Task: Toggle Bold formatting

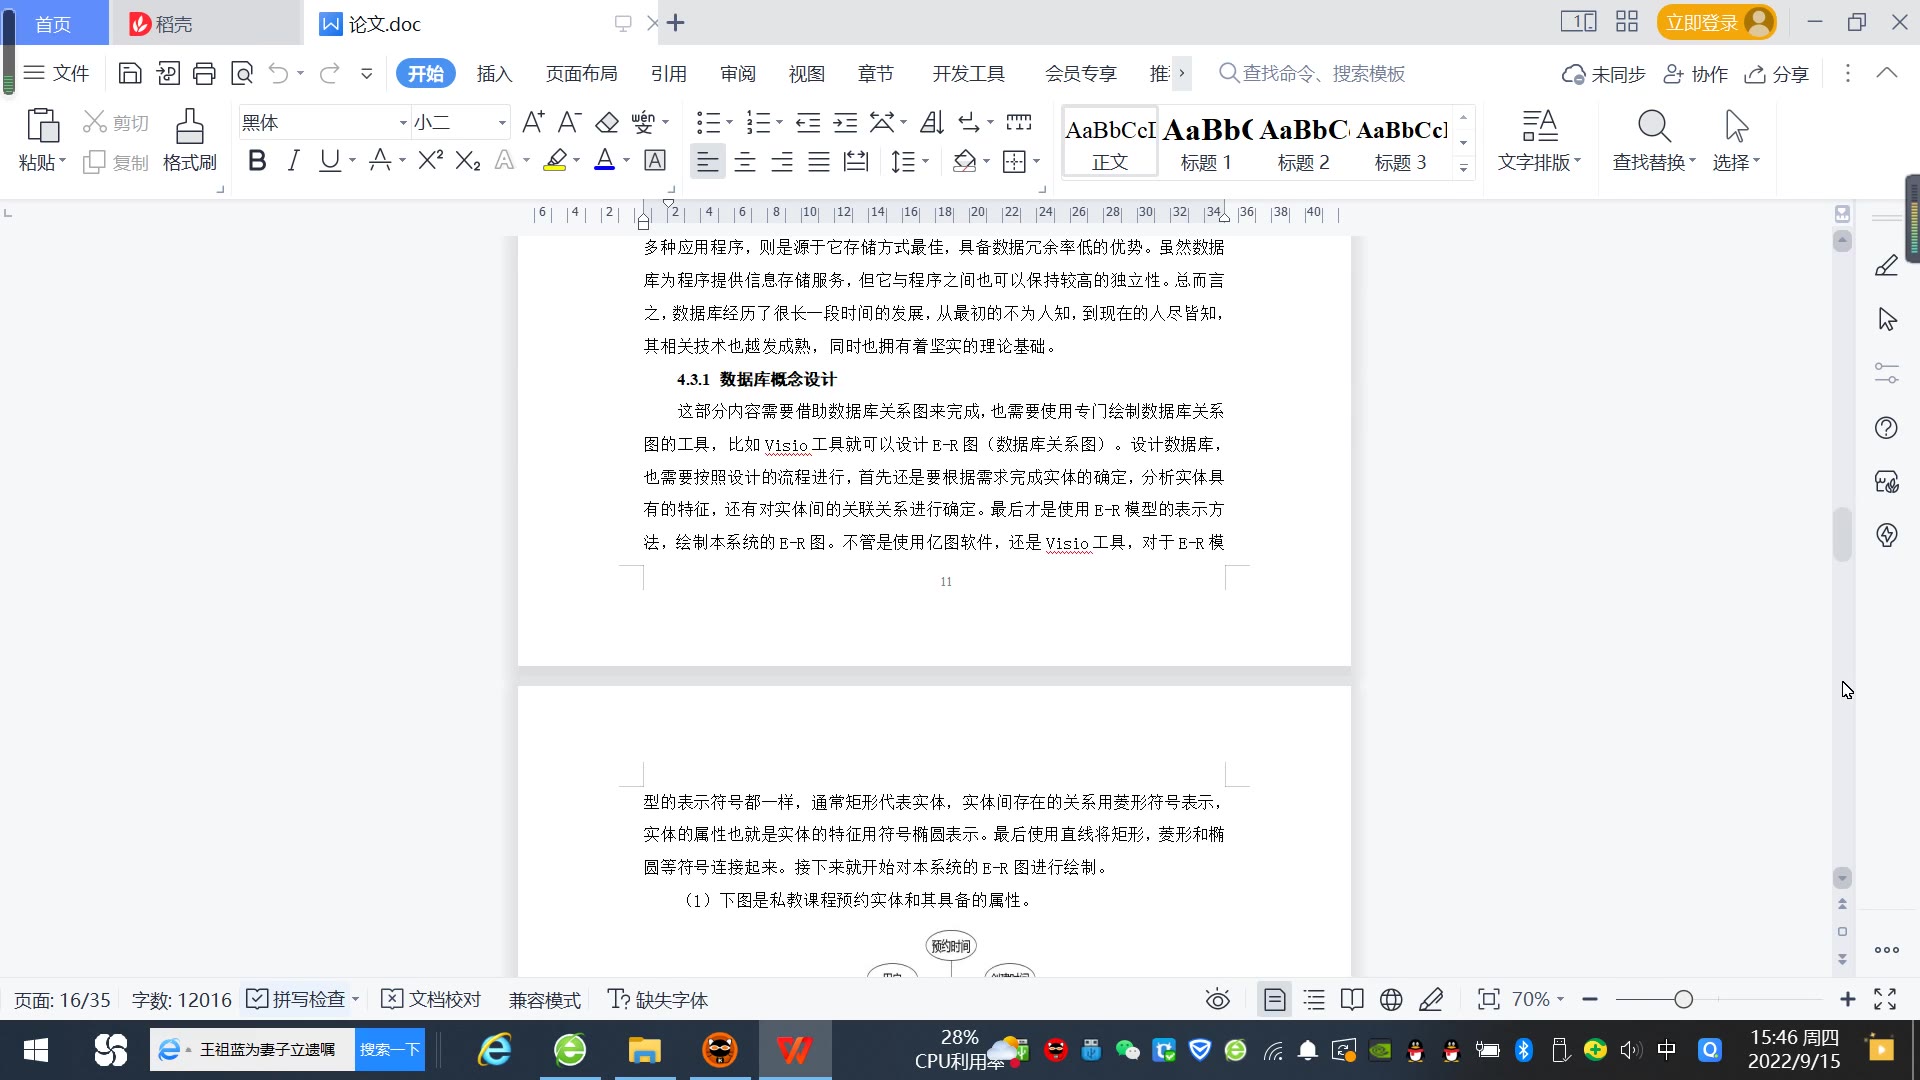Action: point(257,160)
